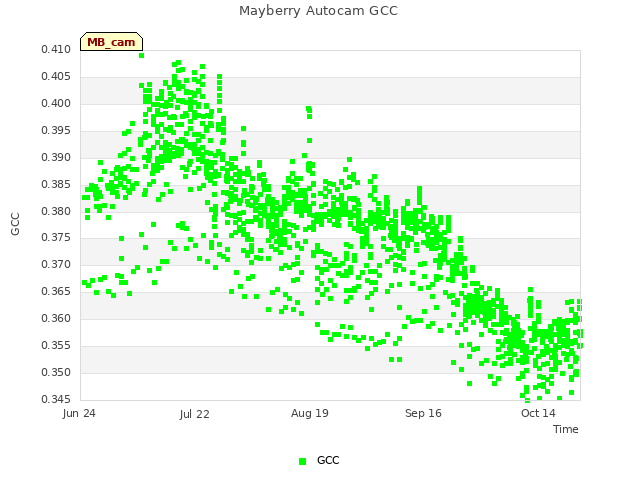Click the vertical GCC y-axis title
The image size is (640, 480).
[x=15, y=224]
